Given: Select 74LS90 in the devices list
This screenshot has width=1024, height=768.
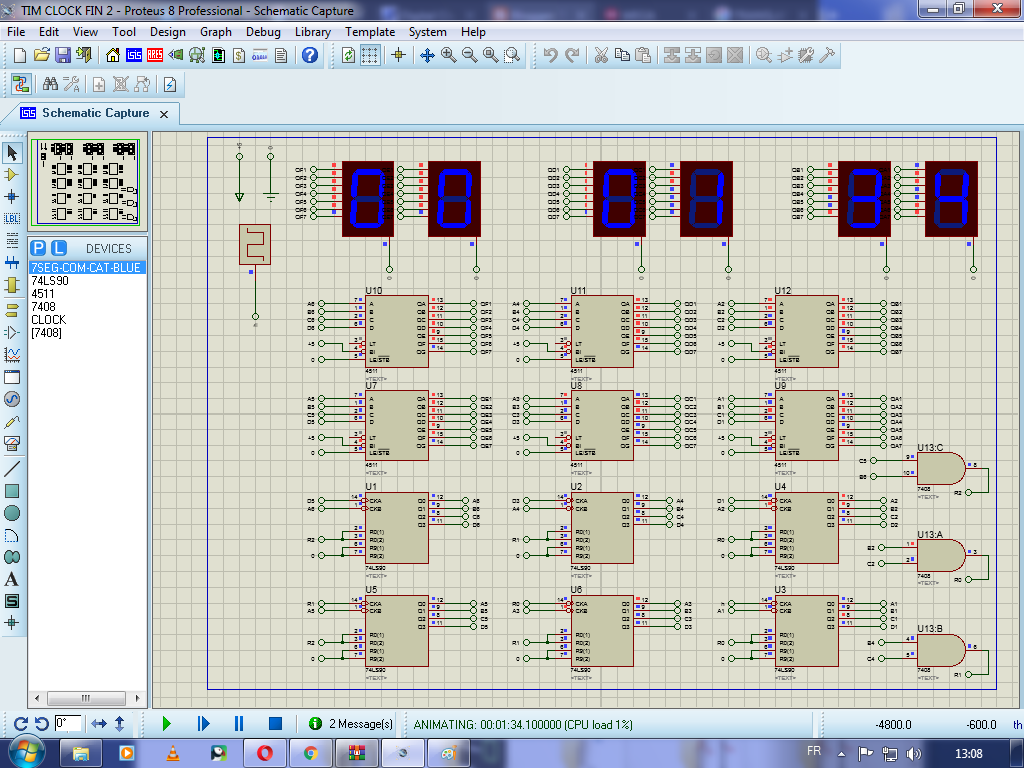Looking at the screenshot, I should tap(50, 281).
